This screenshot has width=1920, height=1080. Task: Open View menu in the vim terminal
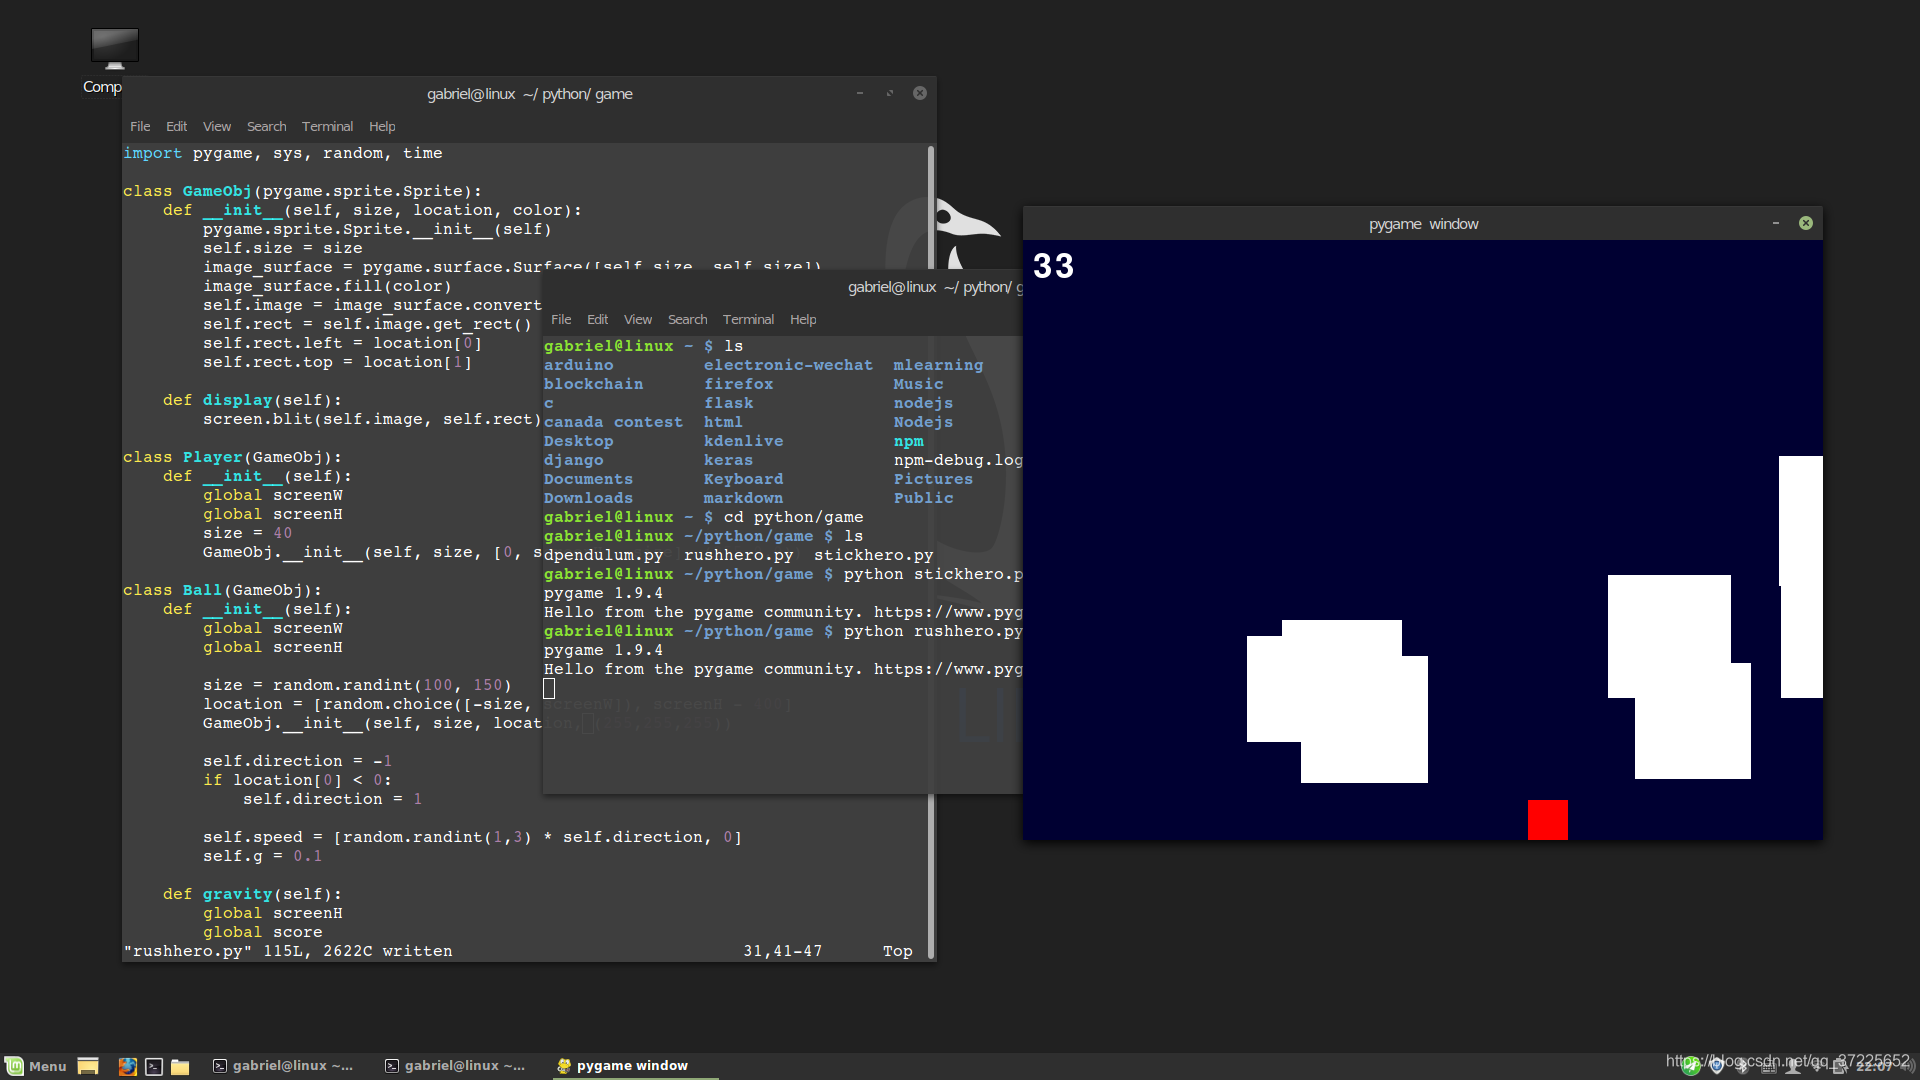coord(217,127)
